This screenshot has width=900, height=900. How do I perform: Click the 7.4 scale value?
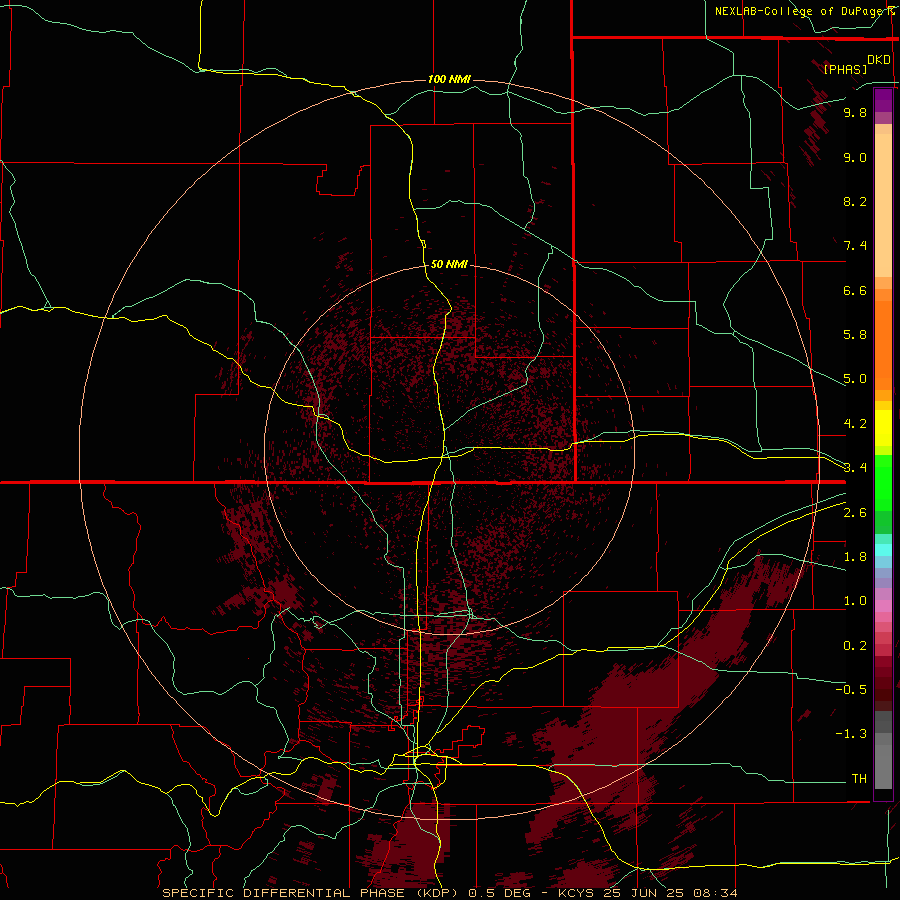pos(855,246)
